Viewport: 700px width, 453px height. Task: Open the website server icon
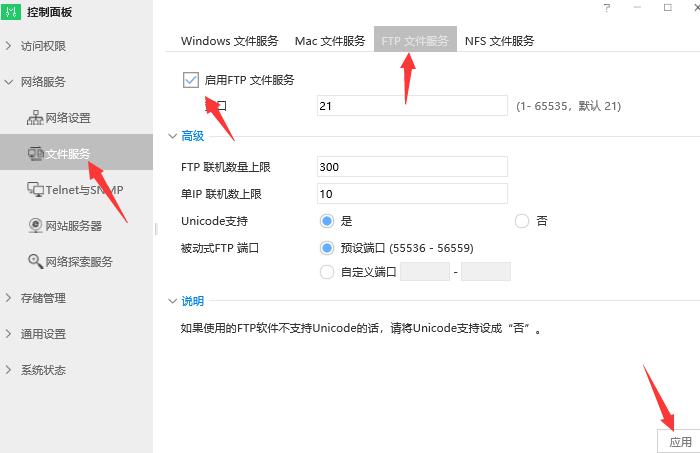pyautogui.click(x=35, y=226)
